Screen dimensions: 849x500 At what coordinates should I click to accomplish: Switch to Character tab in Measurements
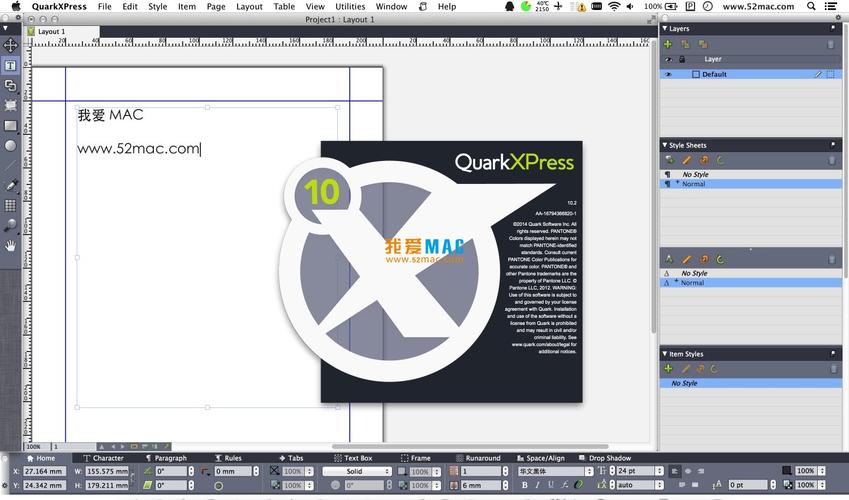[x=103, y=458]
